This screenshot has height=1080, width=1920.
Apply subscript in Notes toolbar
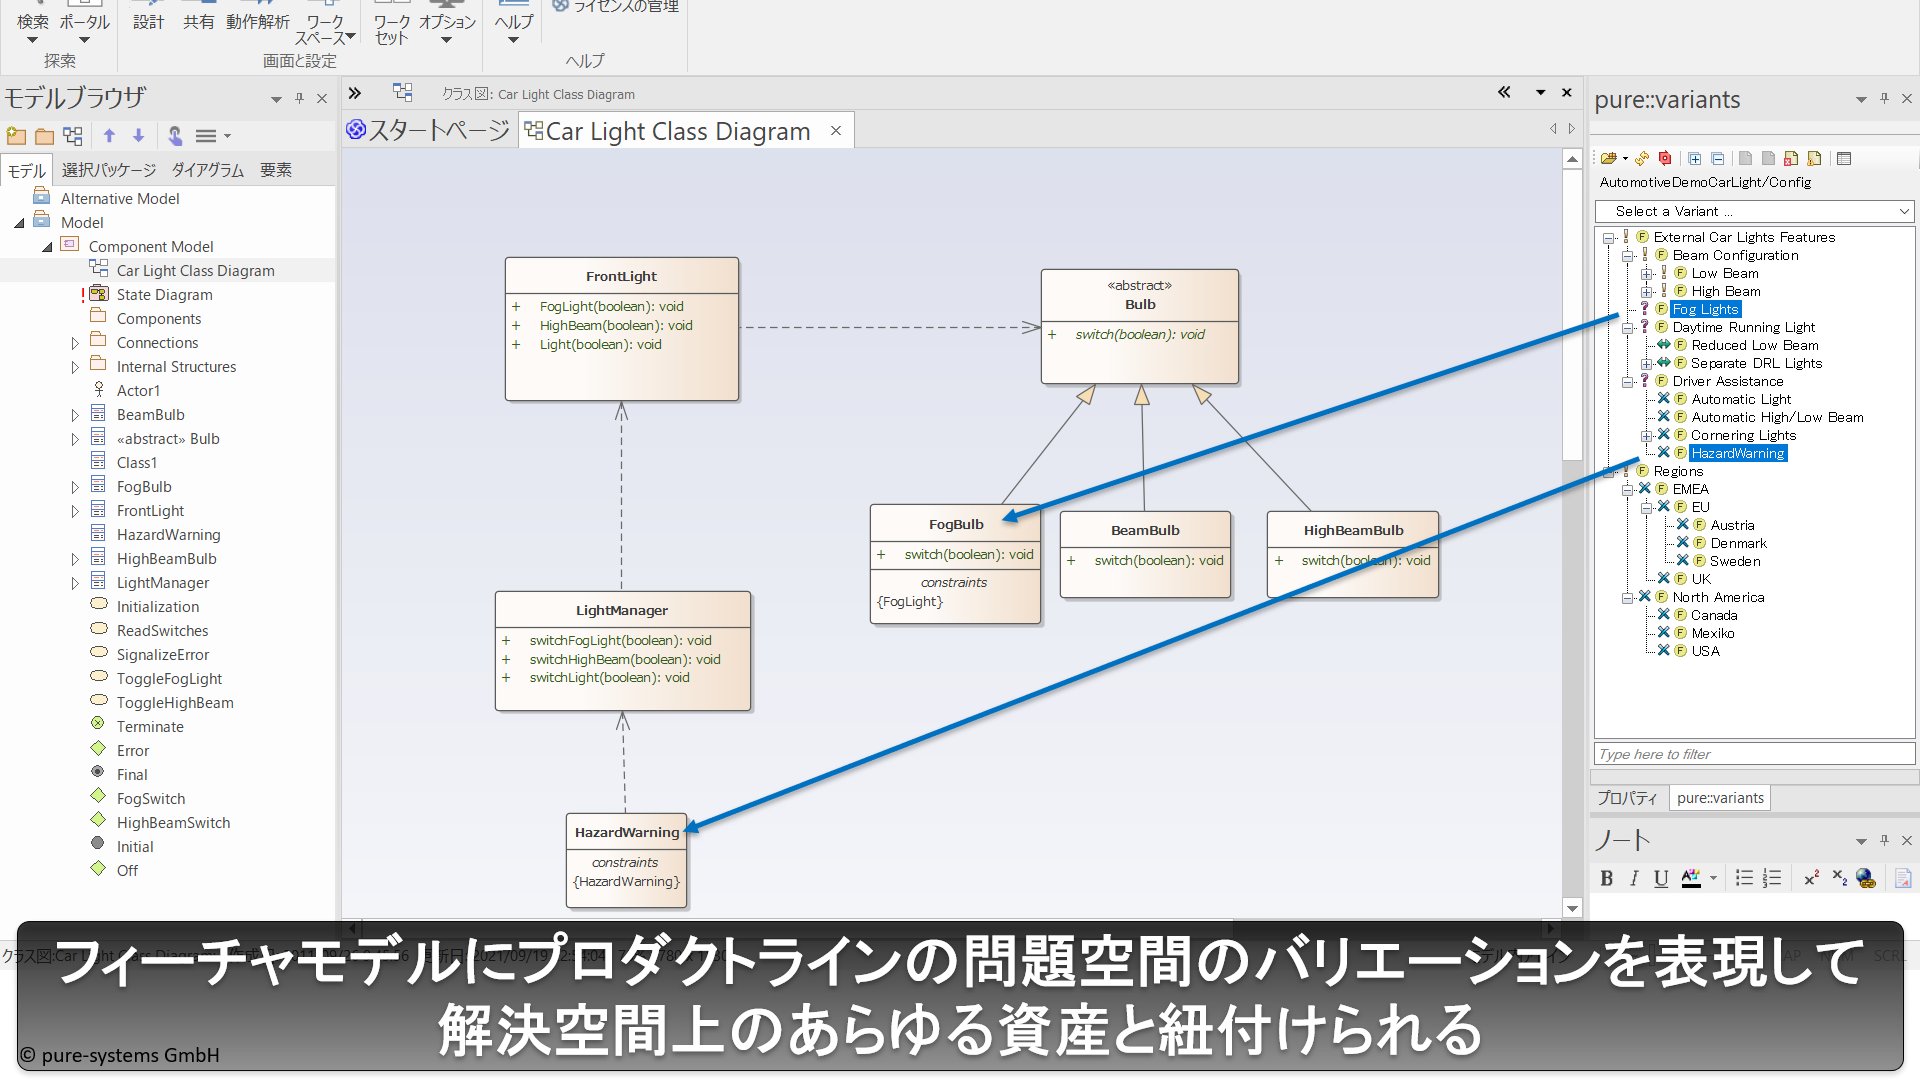(x=1839, y=878)
